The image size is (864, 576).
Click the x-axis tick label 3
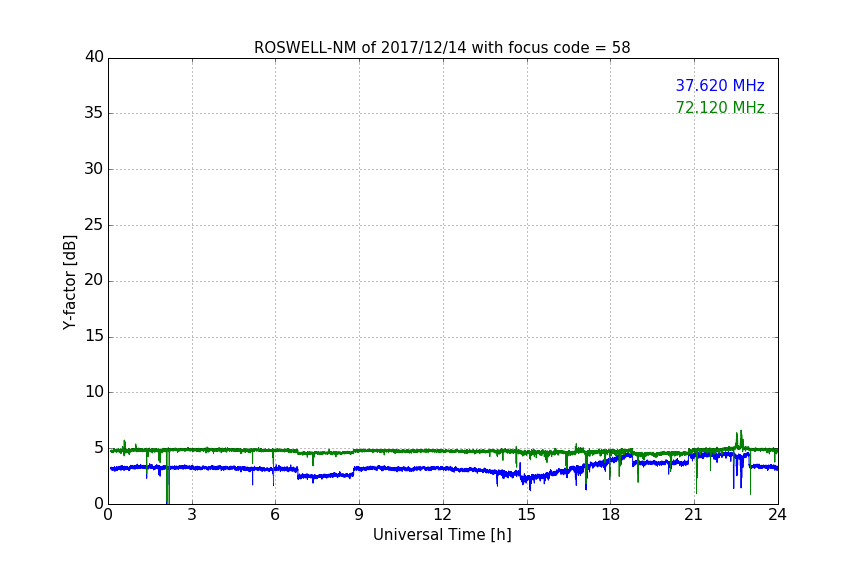pos(192,515)
